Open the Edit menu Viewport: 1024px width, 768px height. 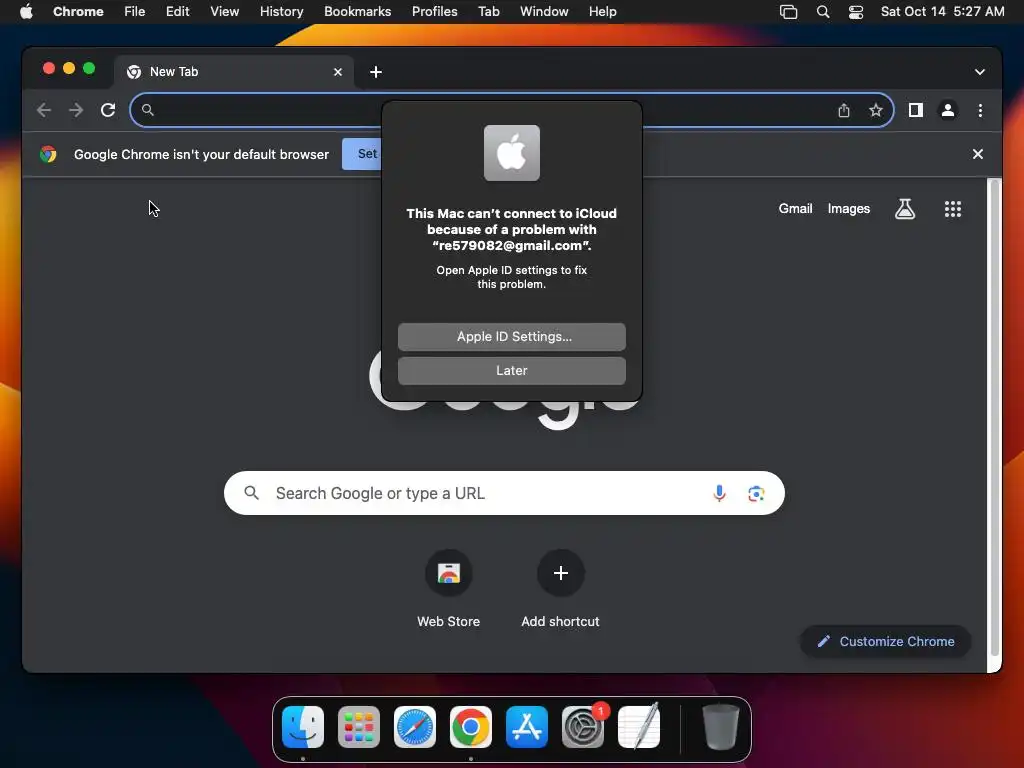pos(177,11)
